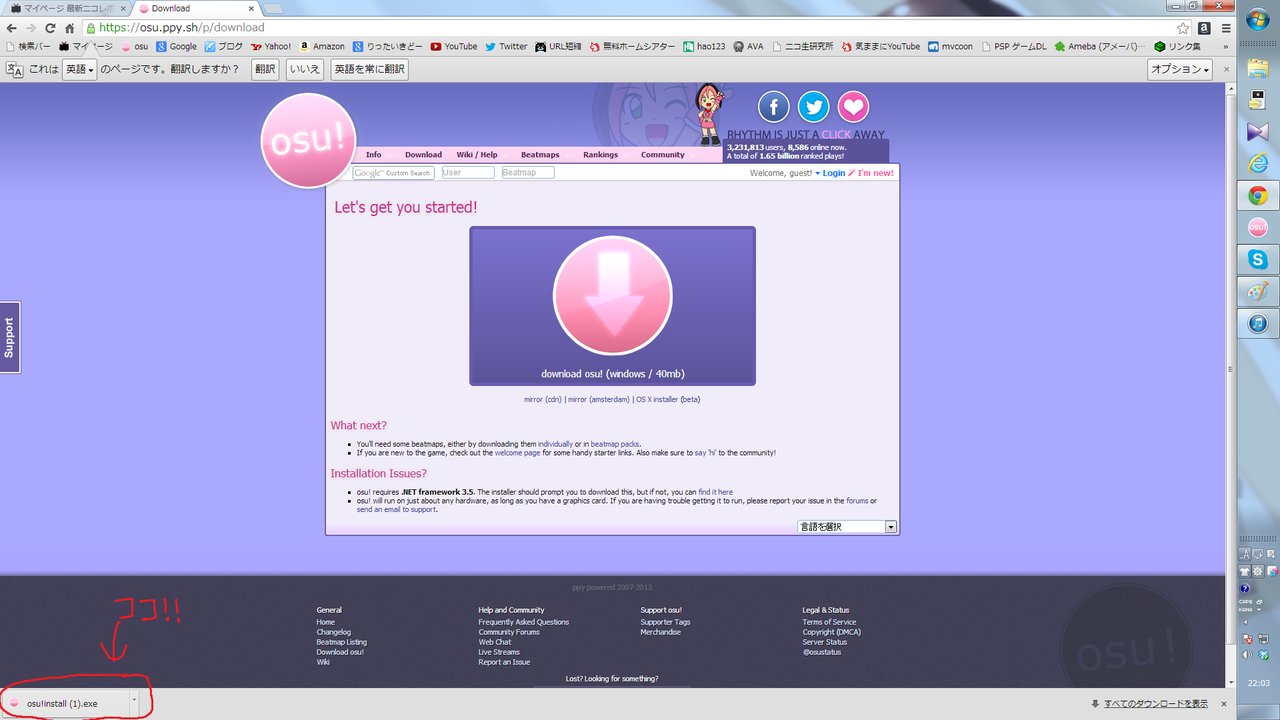
Task: Click the 英語を常に翻訳 button
Action: coord(369,69)
